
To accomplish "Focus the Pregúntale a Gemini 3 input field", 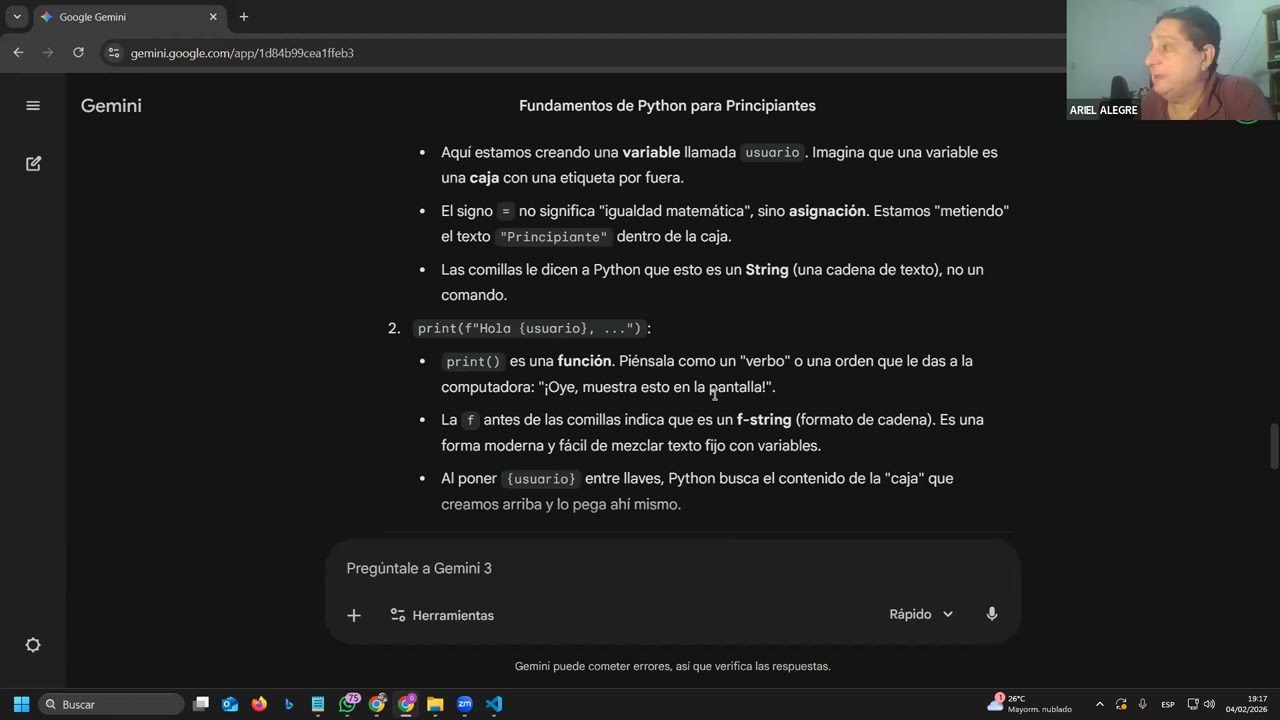I will coord(672,568).
